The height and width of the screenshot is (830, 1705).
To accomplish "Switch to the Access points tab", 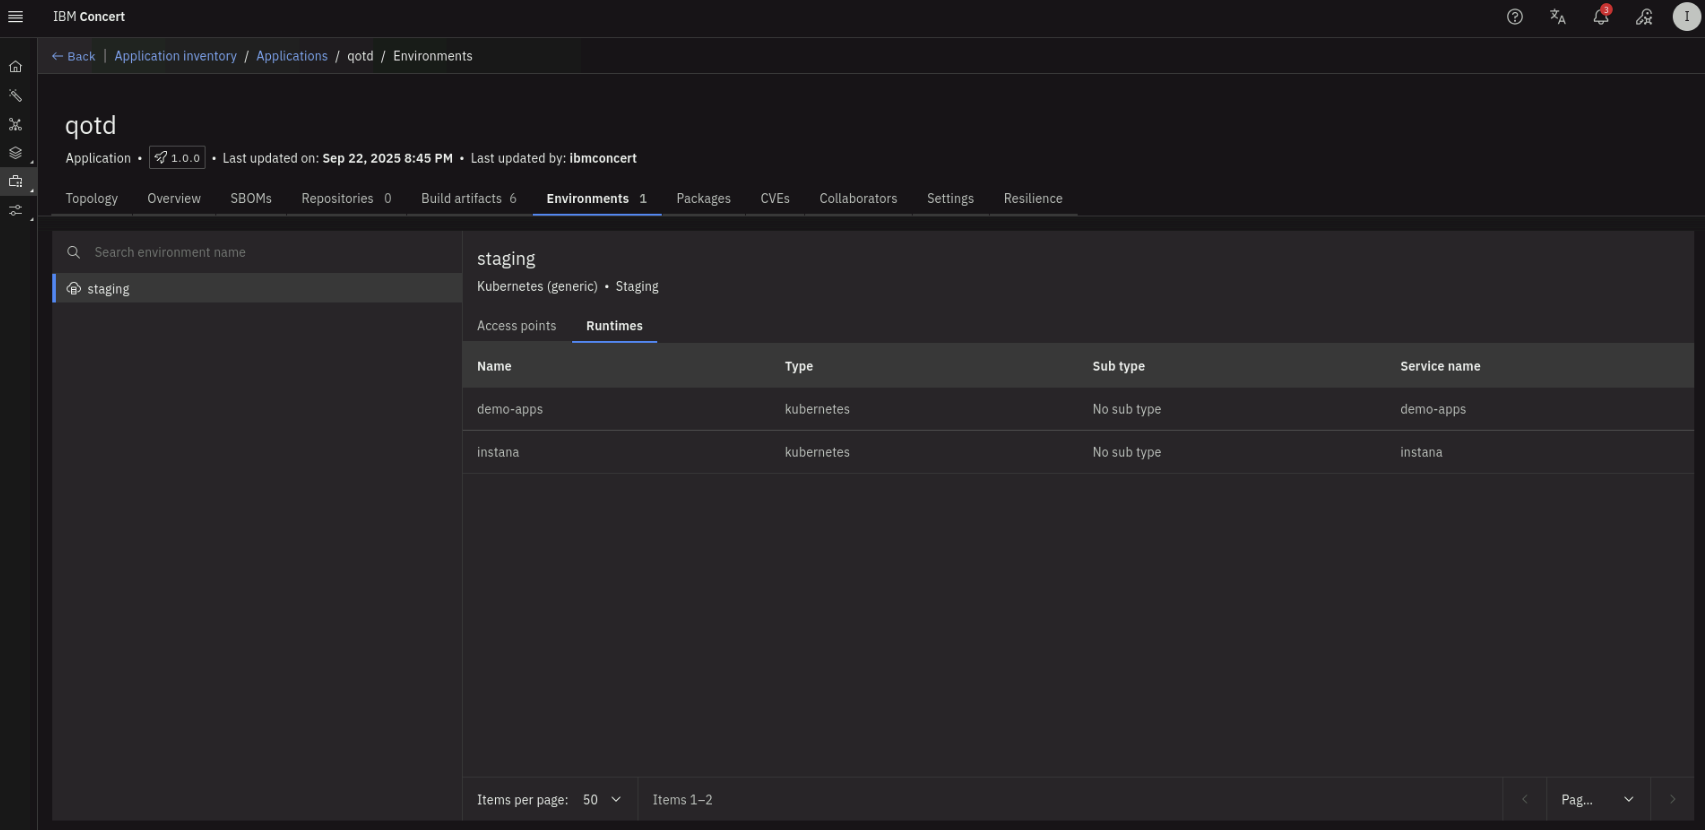I will click(x=516, y=326).
